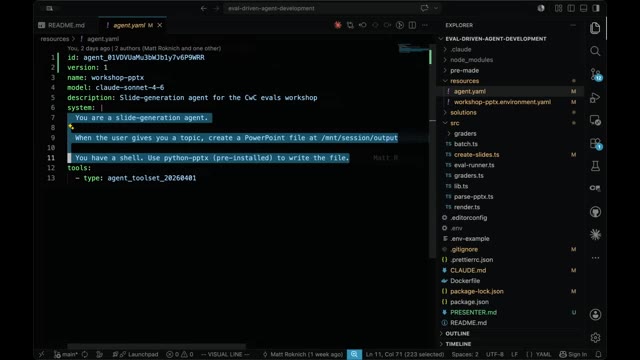Open errors and warnings count in status bar
The image size is (640, 360).
pos(180,354)
